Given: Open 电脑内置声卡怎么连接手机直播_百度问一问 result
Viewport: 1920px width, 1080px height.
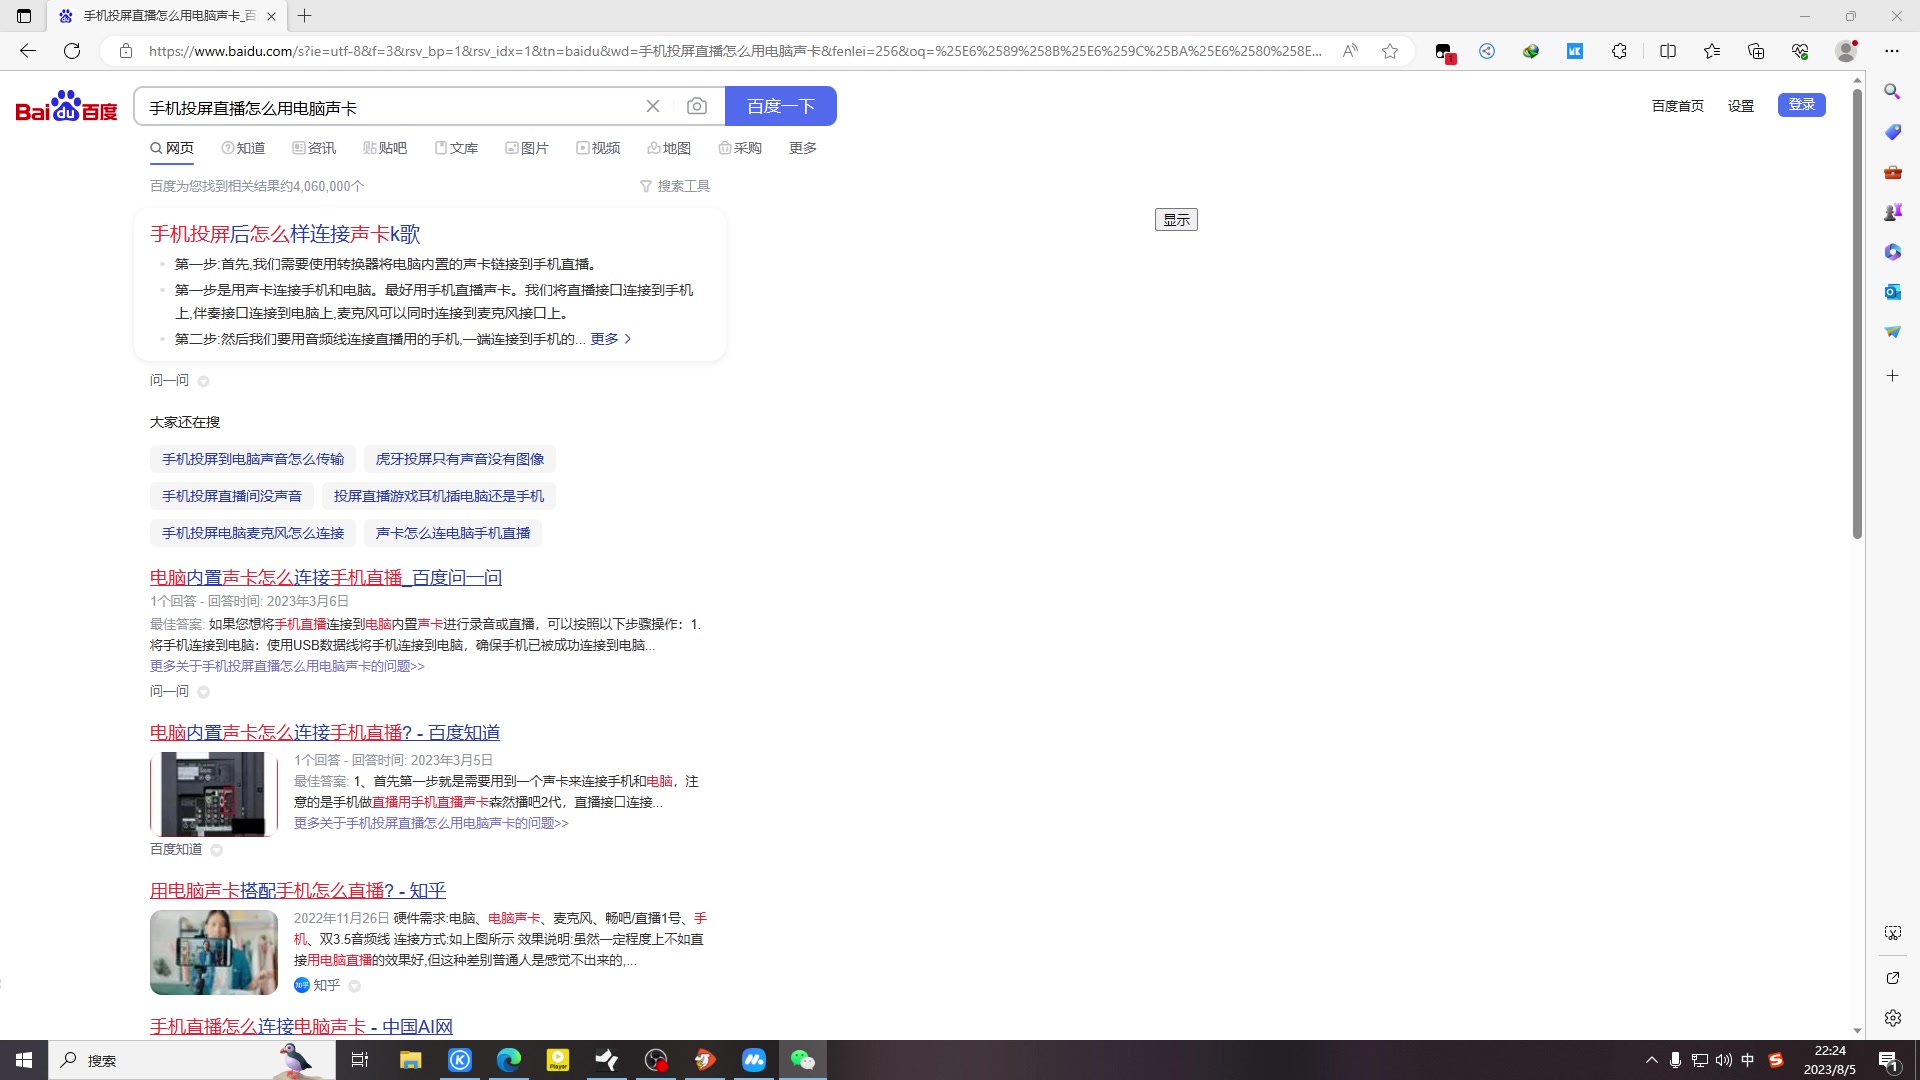Looking at the screenshot, I should [326, 577].
